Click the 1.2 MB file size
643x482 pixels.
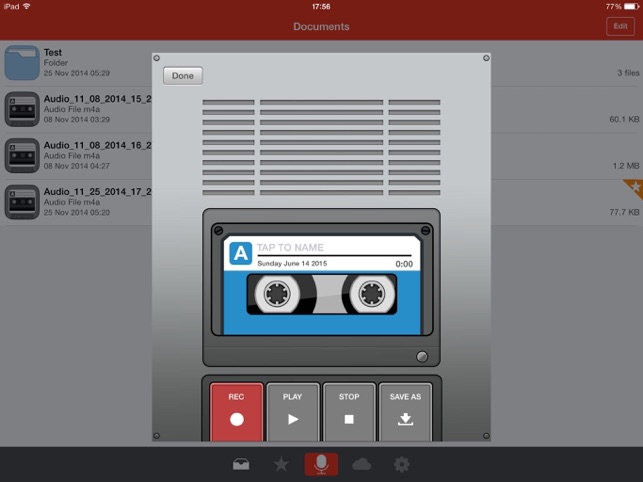pyautogui.click(x=626, y=166)
